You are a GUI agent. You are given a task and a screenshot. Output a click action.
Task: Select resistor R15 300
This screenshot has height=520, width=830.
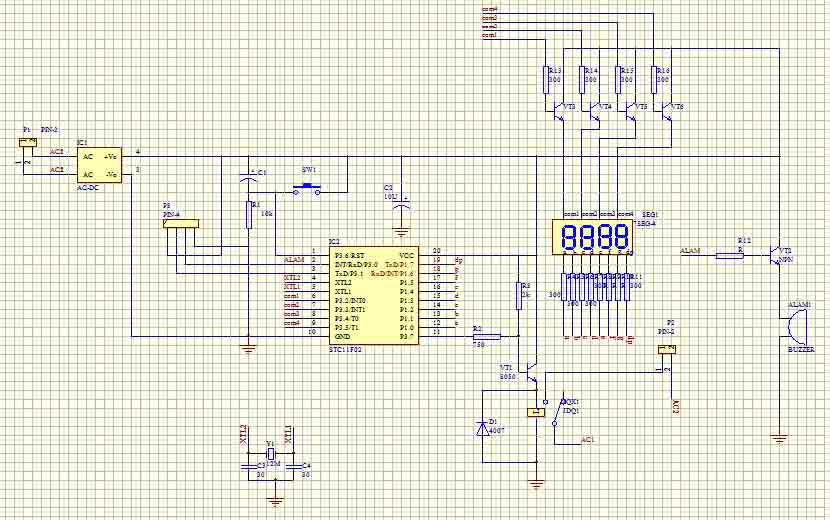pos(617,80)
